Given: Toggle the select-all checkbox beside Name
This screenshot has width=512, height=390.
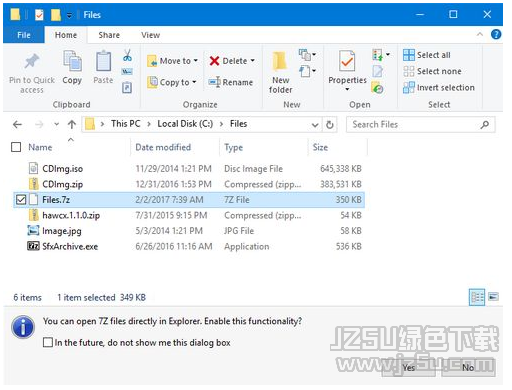Looking at the screenshot, I should [16, 147].
